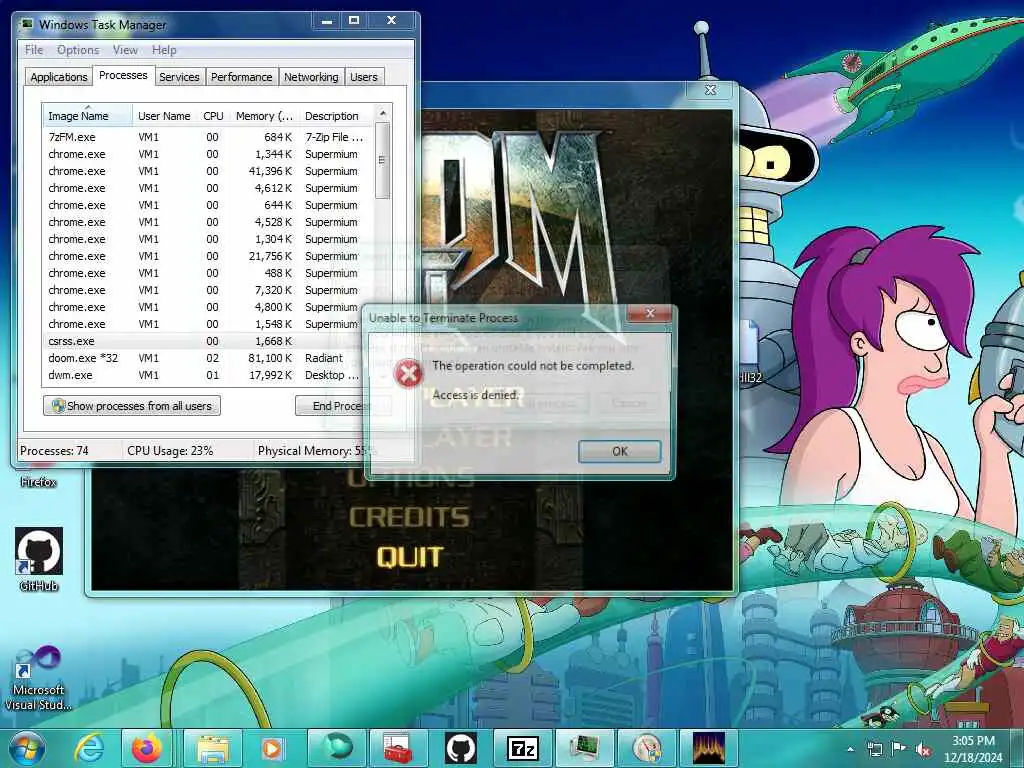Open Windows Media Player taskbar icon

pyautogui.click(x=272, y=748)
